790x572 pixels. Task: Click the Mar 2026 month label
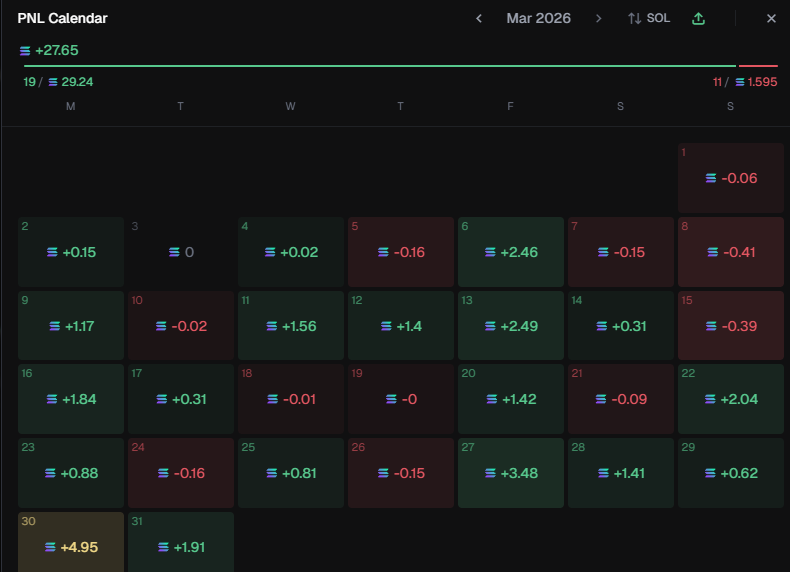[538, 19]
